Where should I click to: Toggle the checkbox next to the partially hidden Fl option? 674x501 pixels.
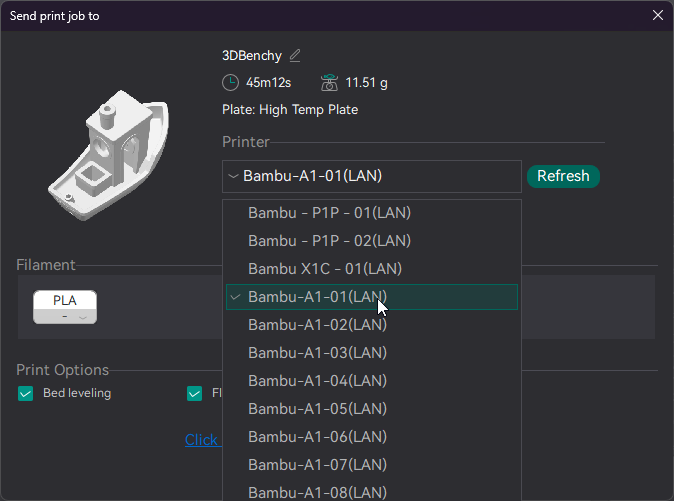[x=194, y=393]
